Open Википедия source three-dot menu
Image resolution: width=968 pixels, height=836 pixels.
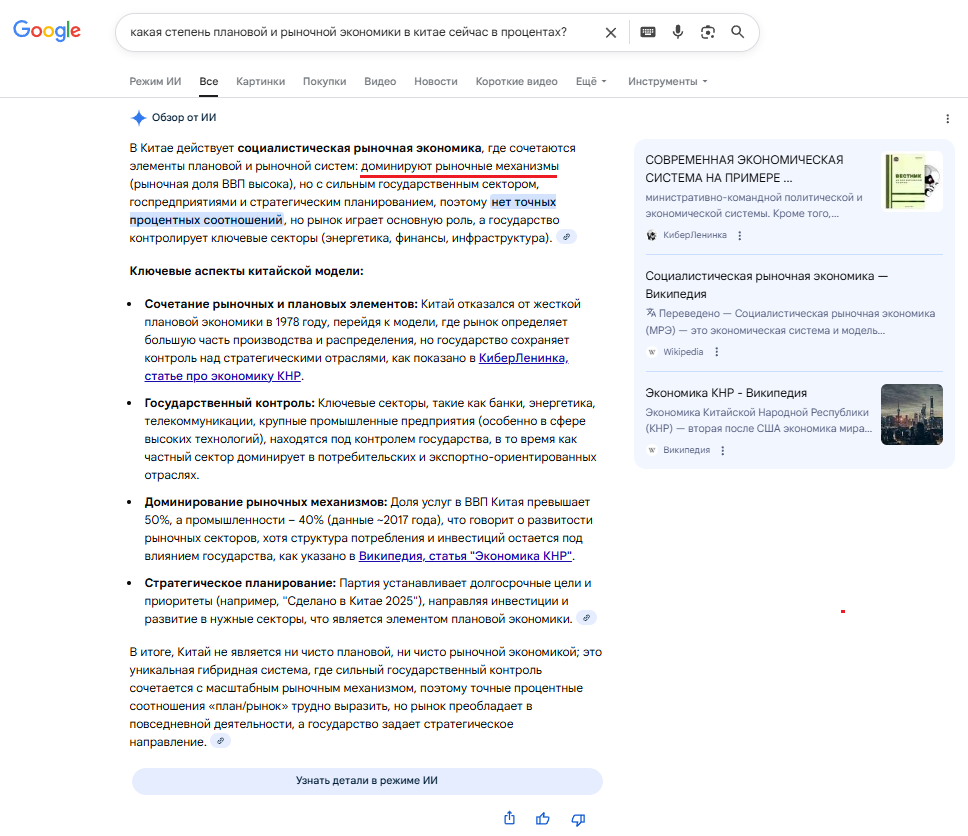pyautogui.click(x=722, y=450)
